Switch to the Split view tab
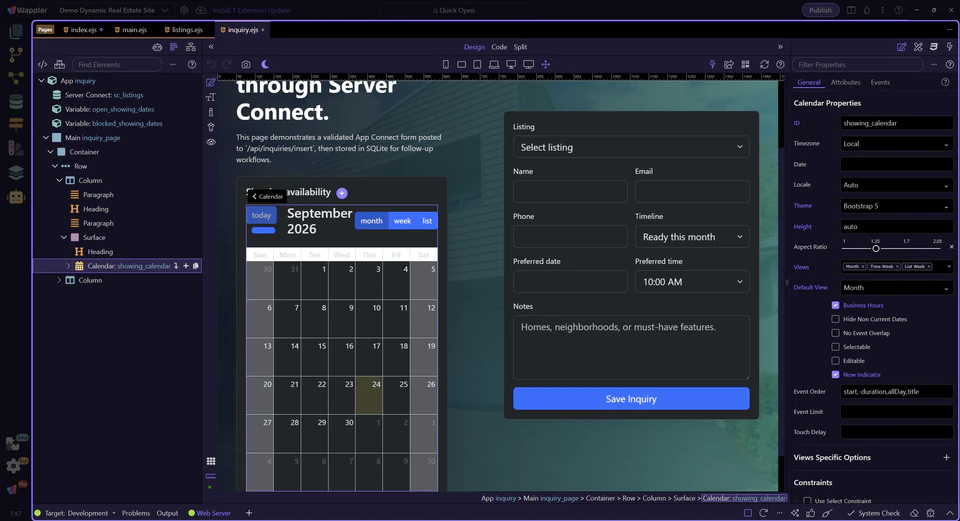The width and height of the screenshot is (960, 521). pyautogui.click(x=520, y=47)
